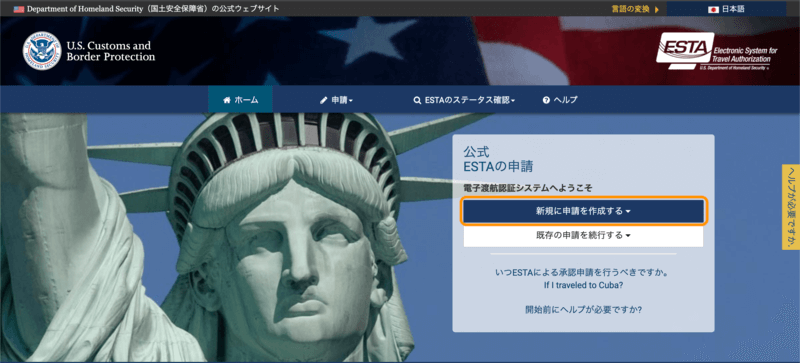The image size is (800, 363).
Task: Click the US flag icon in top bar
Action: point(19,9)
